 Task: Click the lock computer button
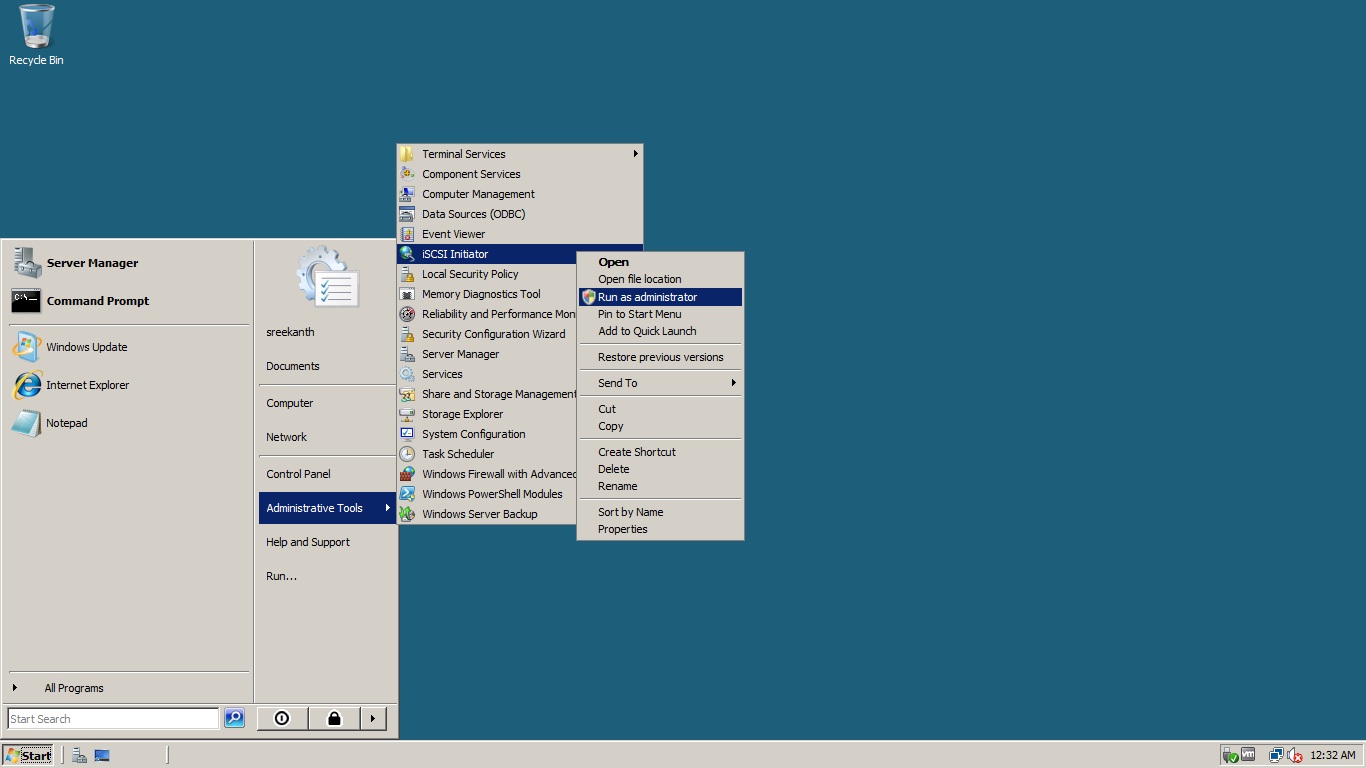click(333, 718)
